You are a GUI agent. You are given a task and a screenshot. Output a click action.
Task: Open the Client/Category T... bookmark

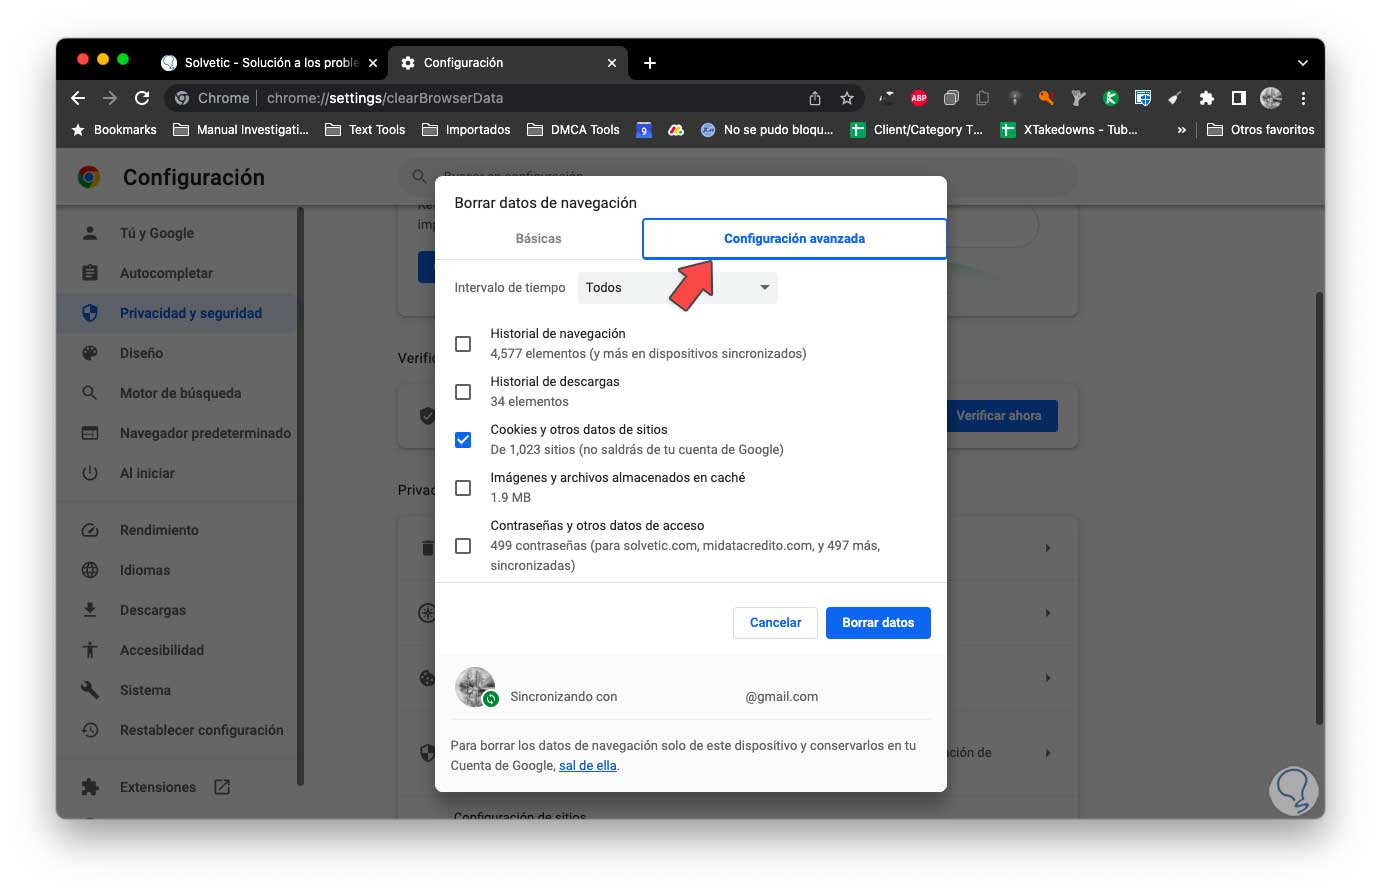pos(916,130)
